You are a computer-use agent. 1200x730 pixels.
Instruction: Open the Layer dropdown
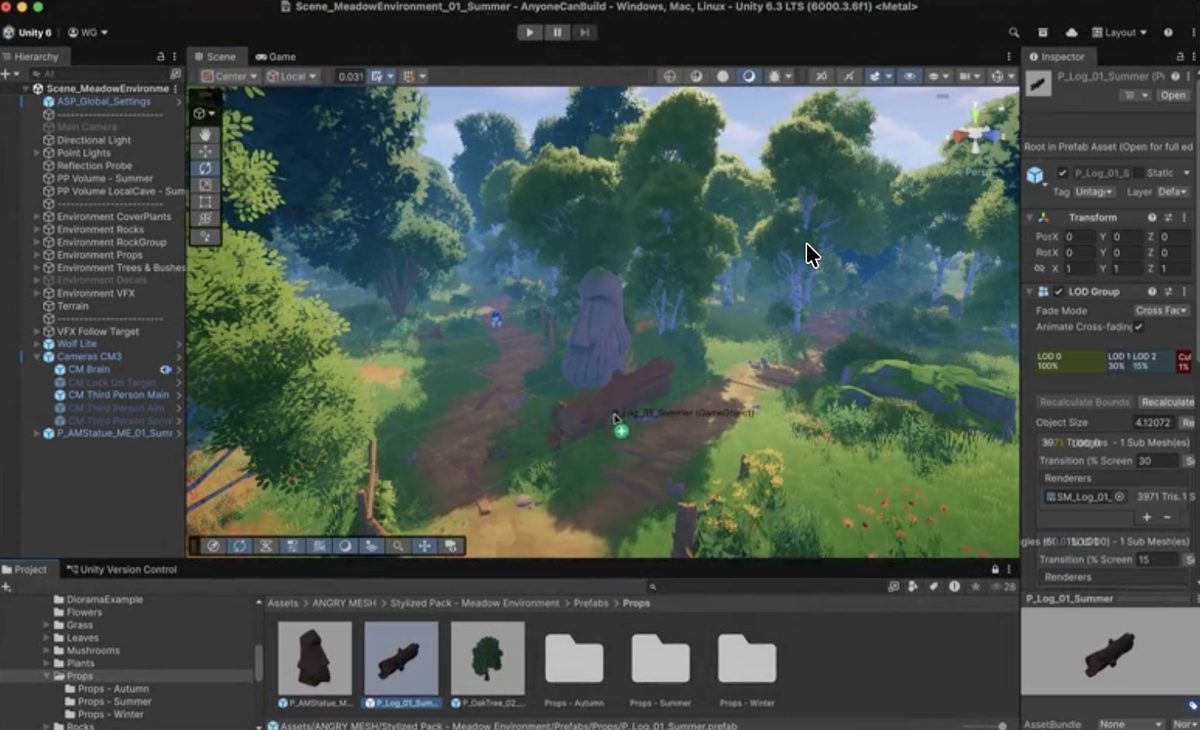1170,191
